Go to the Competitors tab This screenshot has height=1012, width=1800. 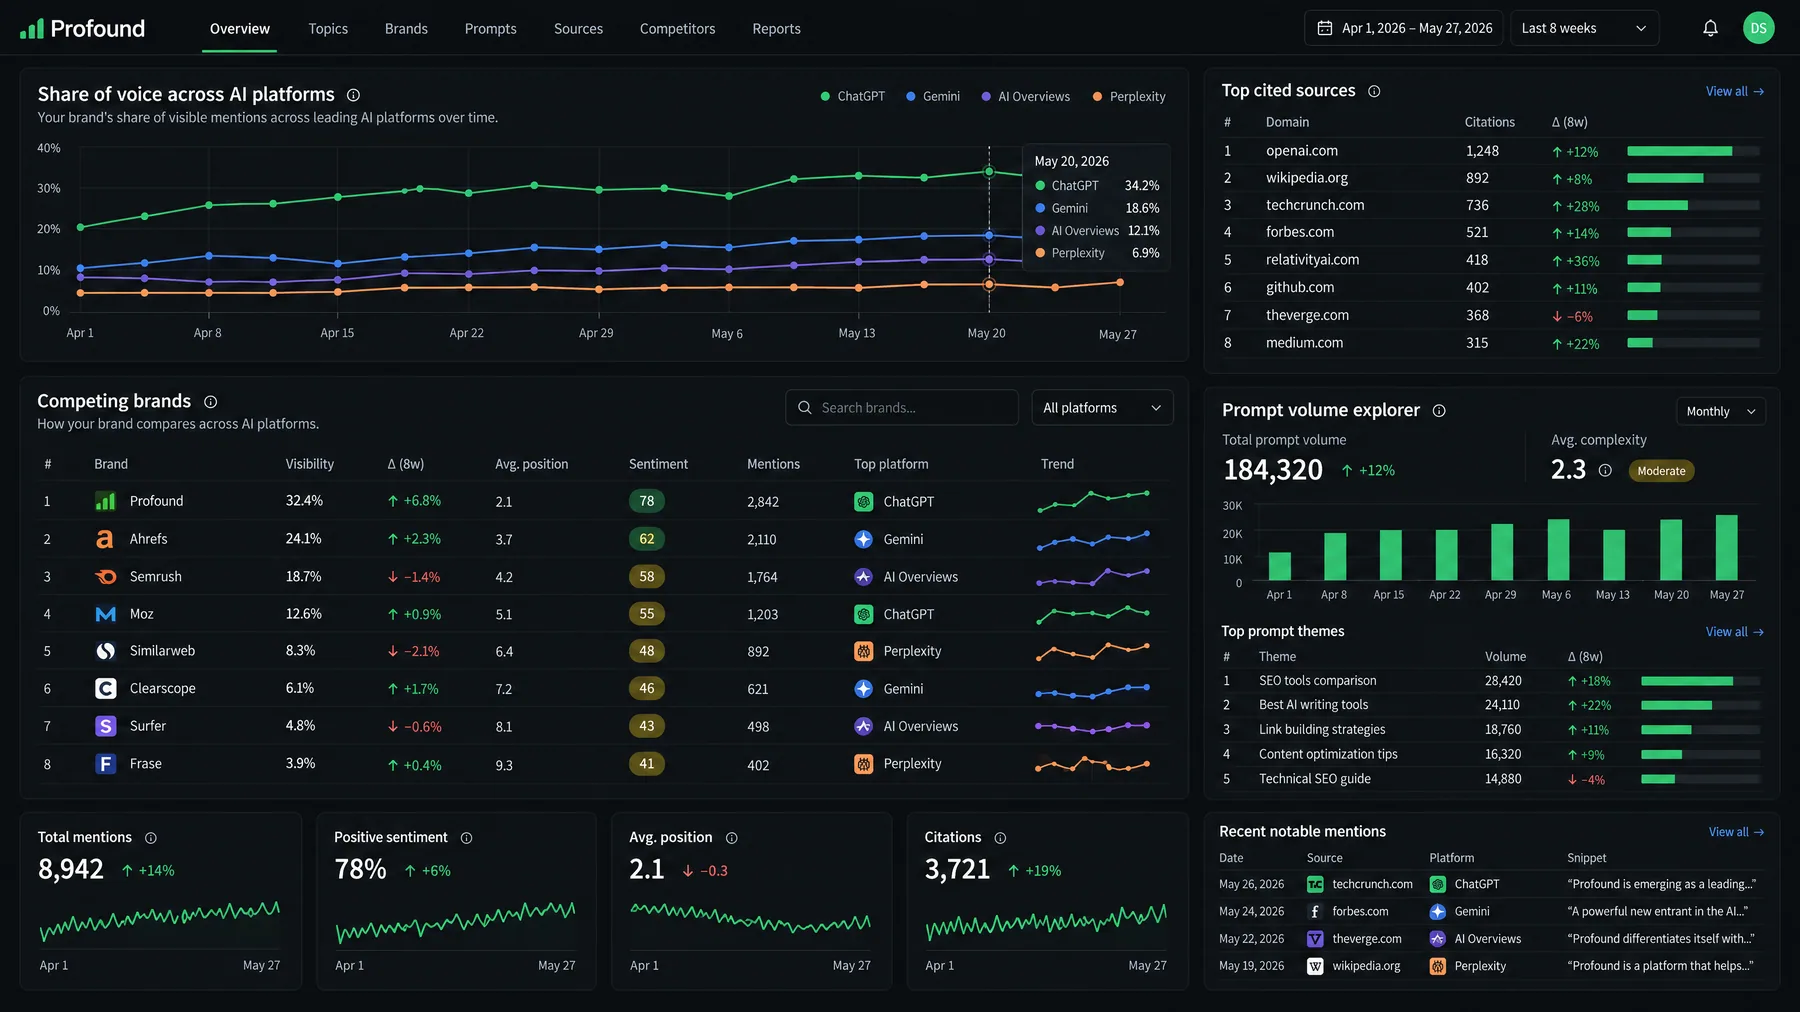pyautogui.click(x=677, y=29)
